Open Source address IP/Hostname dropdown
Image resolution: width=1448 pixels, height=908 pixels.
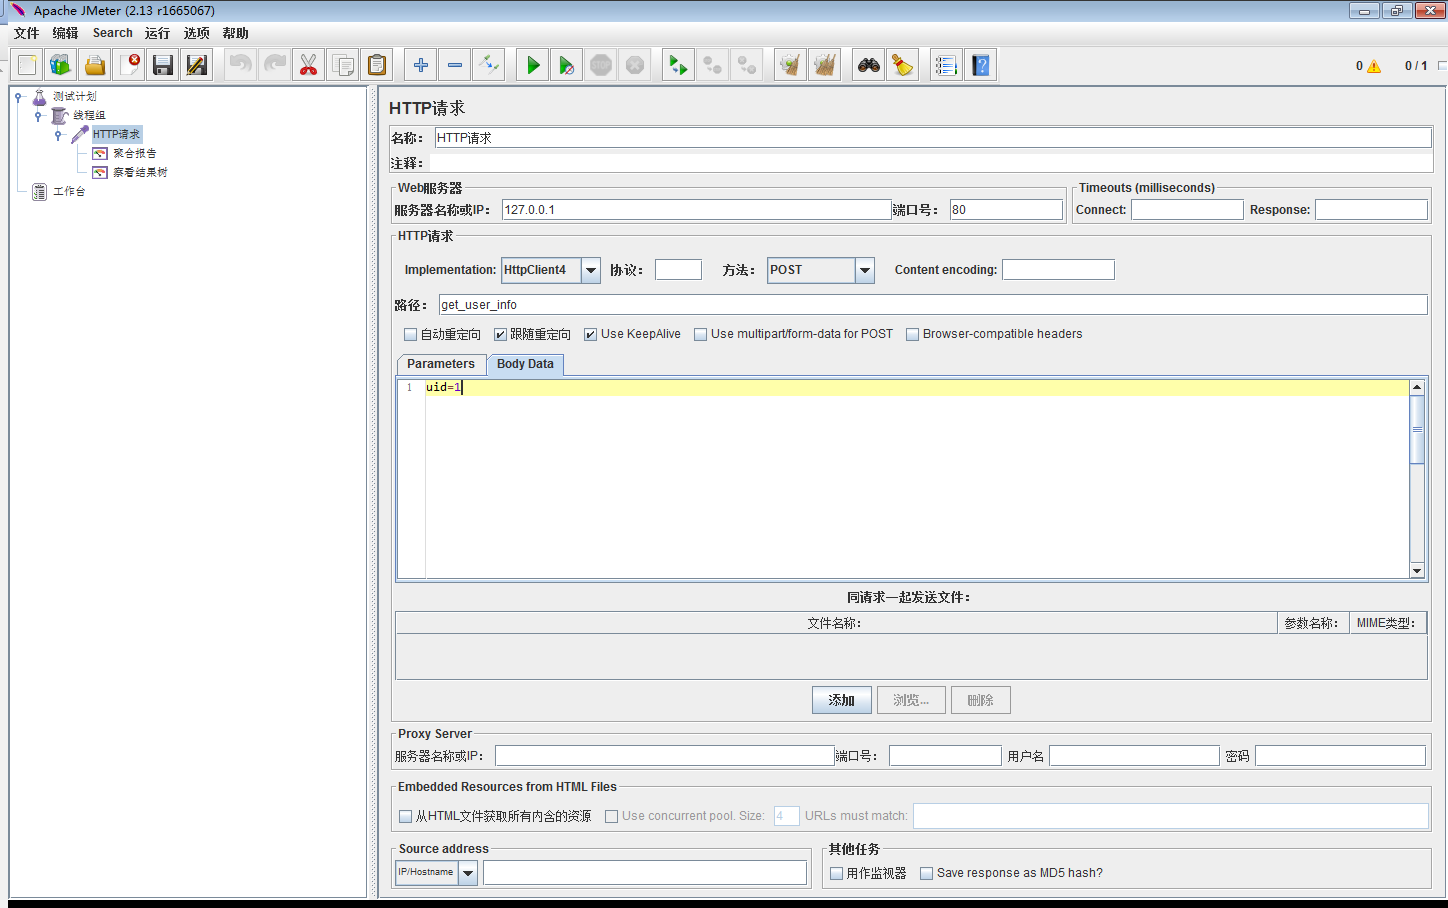(x=468, y=873)
